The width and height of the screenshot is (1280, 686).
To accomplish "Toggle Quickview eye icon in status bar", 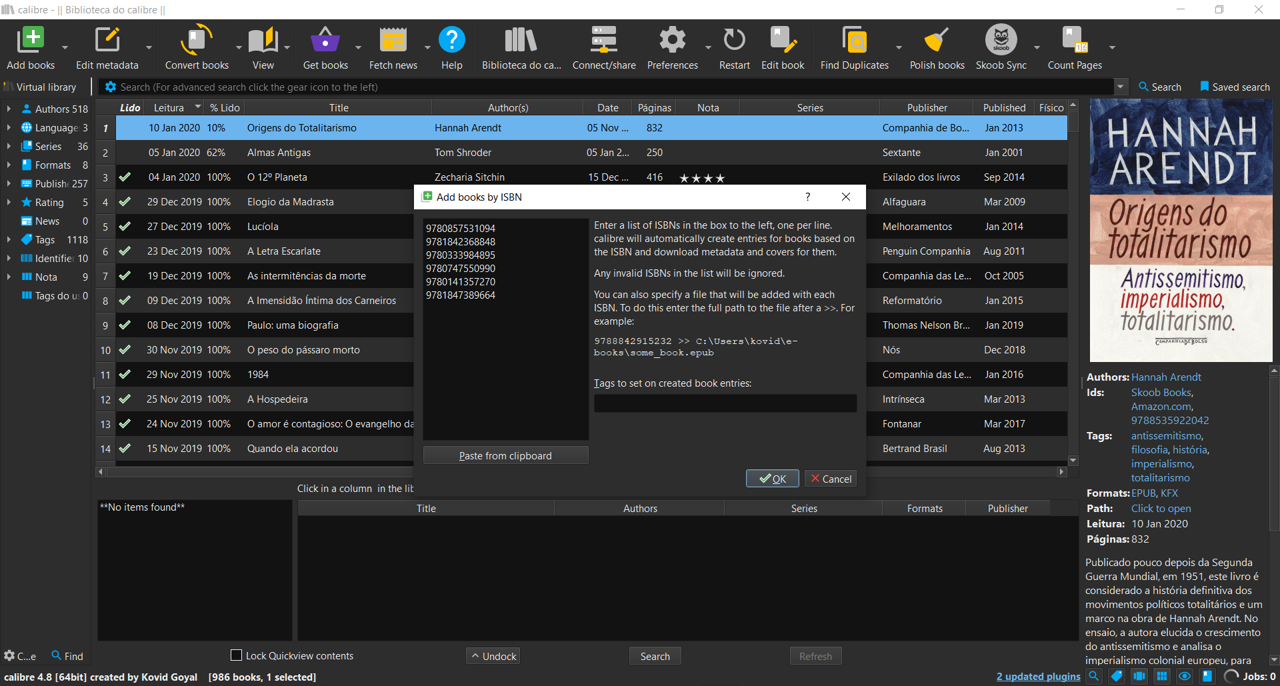I will [x=1185, y=677].
